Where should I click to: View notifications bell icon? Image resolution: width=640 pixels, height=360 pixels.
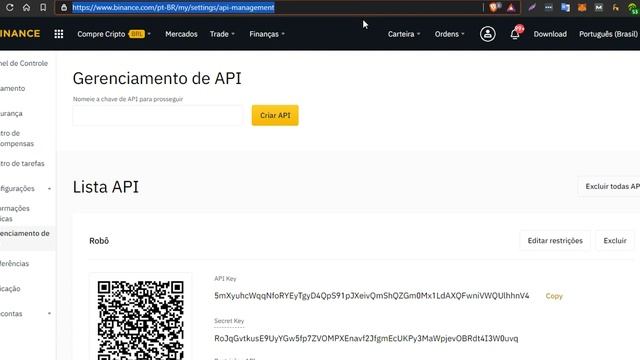pos(515,33)
